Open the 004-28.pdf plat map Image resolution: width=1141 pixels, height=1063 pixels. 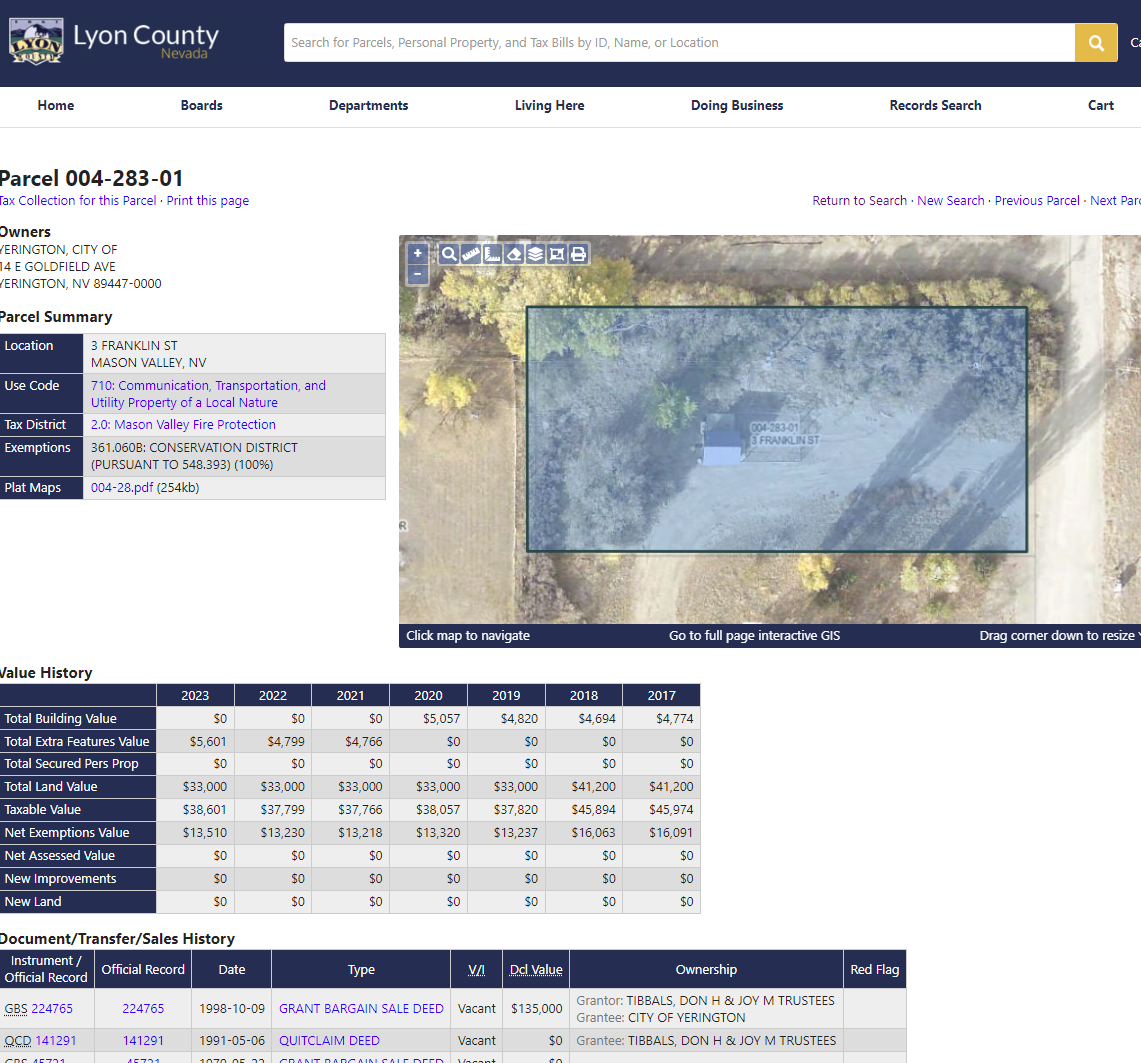tap(122, 488)
